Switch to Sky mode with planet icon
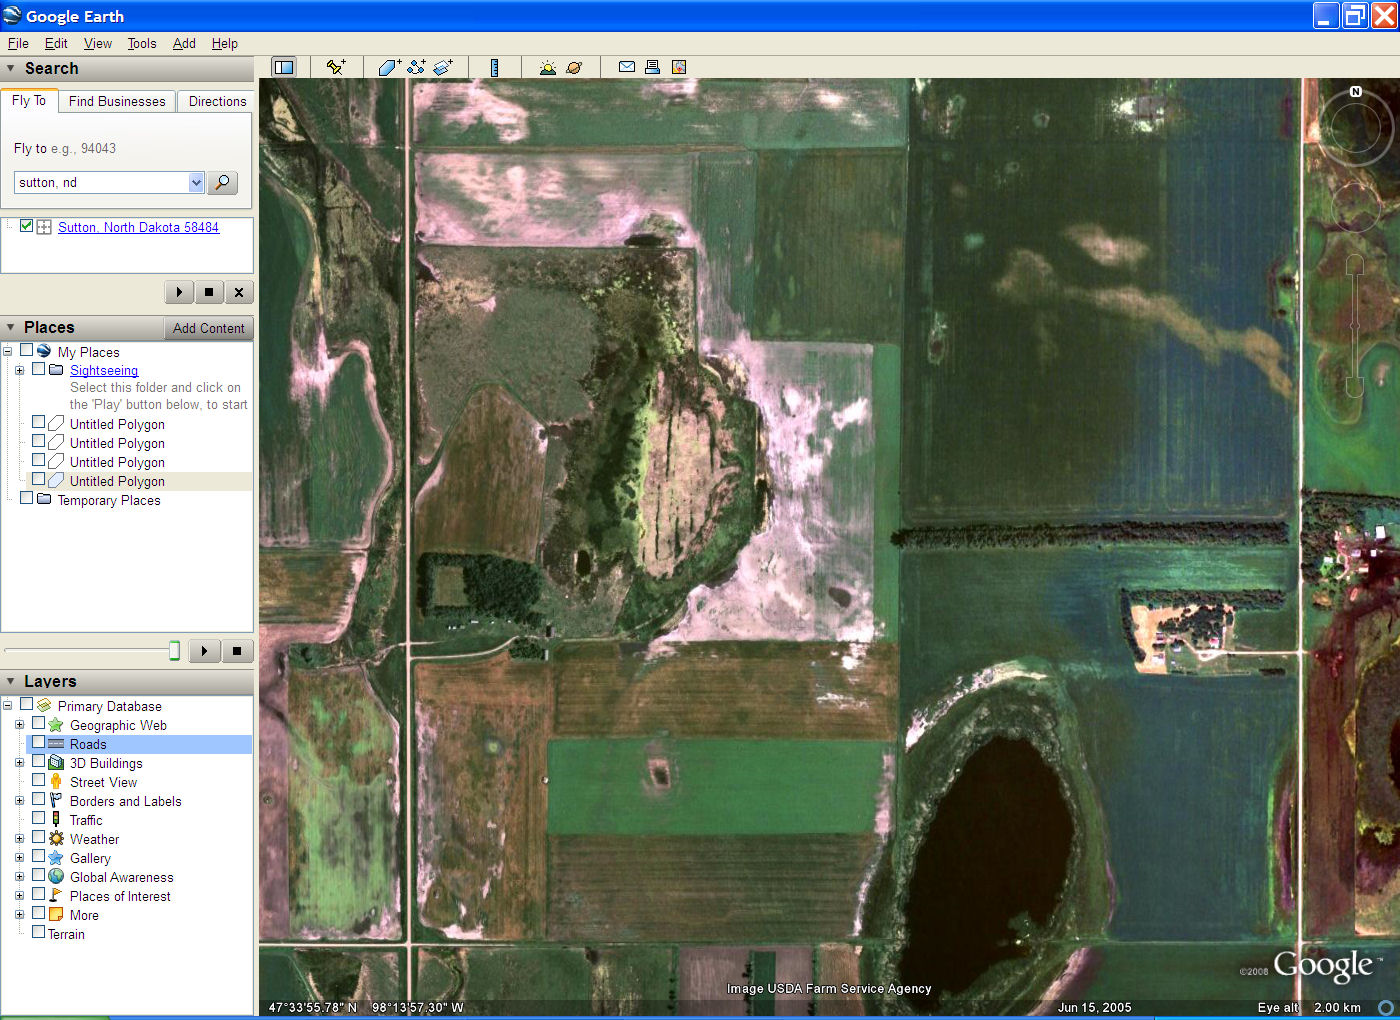The image size is (1400, 1020). click(x=574, y=67)
